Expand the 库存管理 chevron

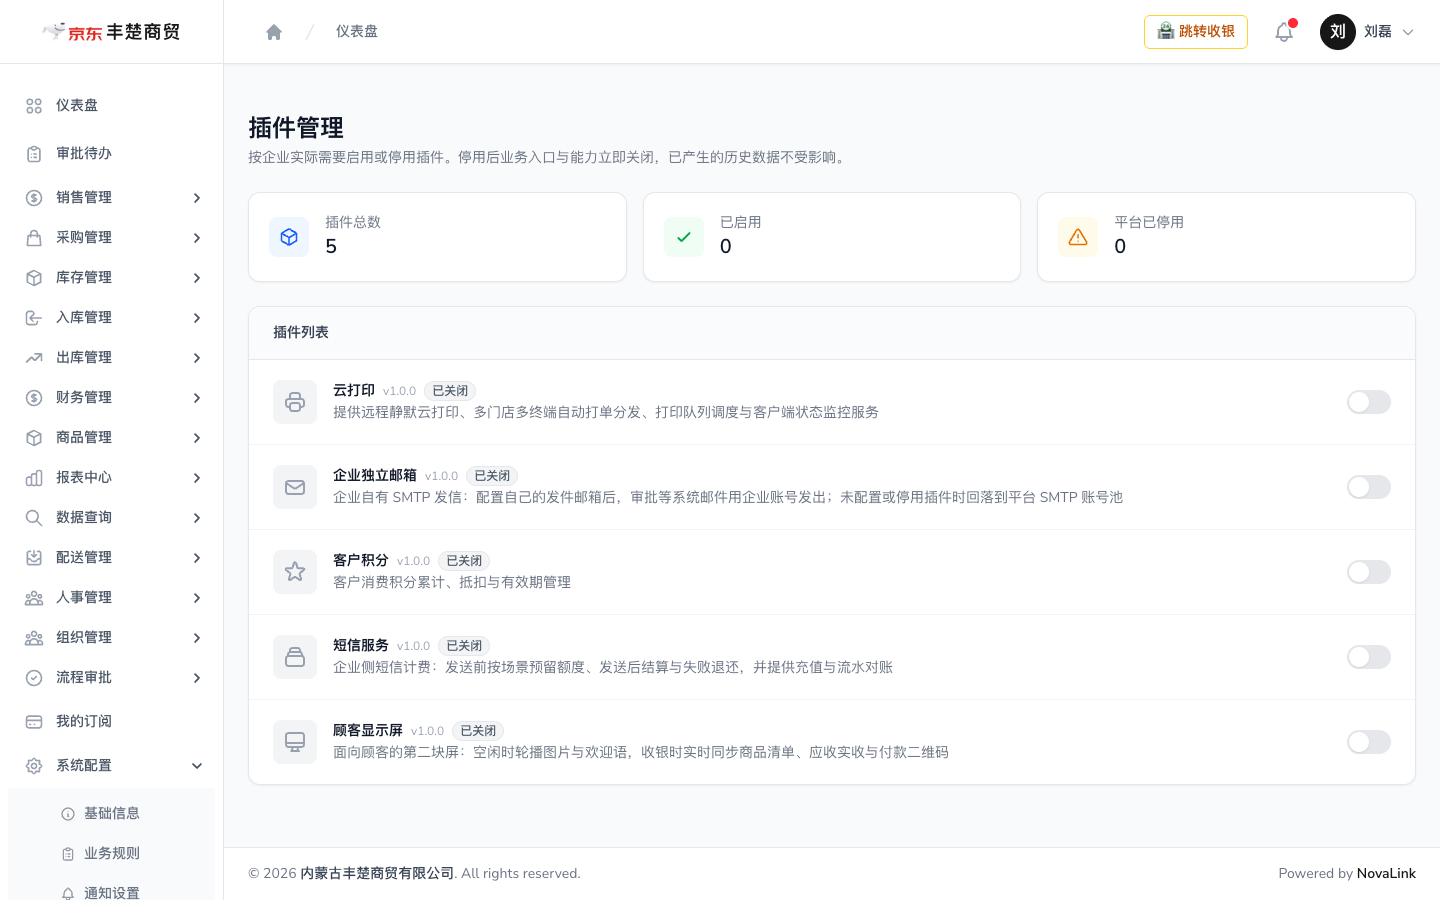pos(197,278)
